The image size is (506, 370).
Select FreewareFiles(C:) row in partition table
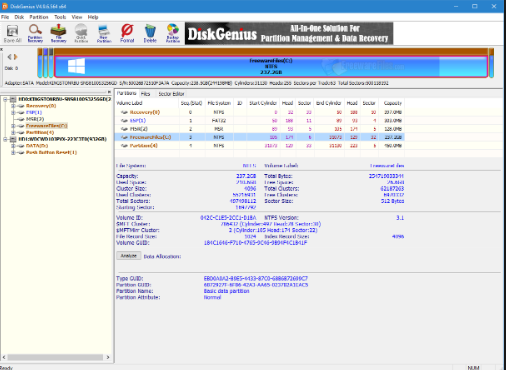point(260,137)
